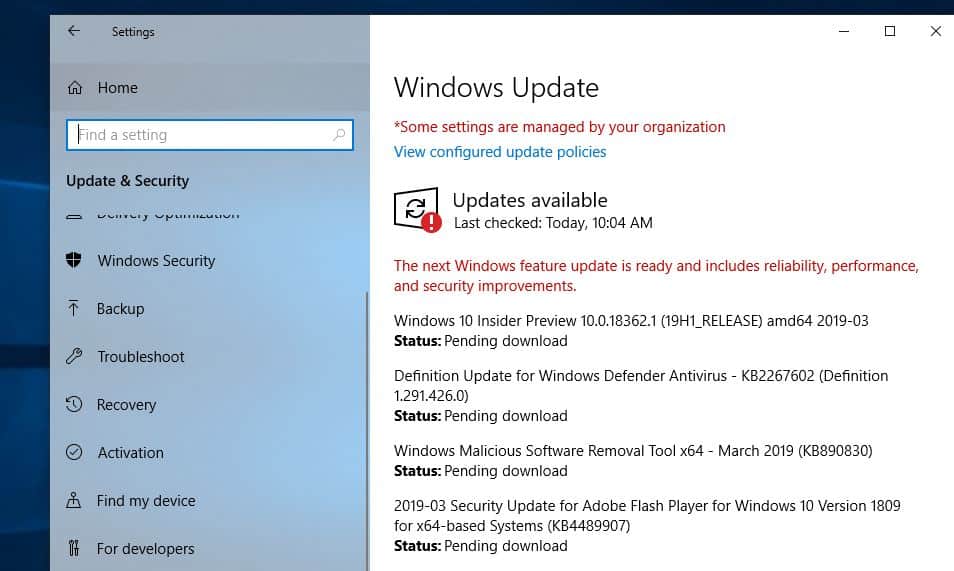The image size is (954, 571).
Task: Click Status under Flash Player update
Action: [x=481, y=546]
